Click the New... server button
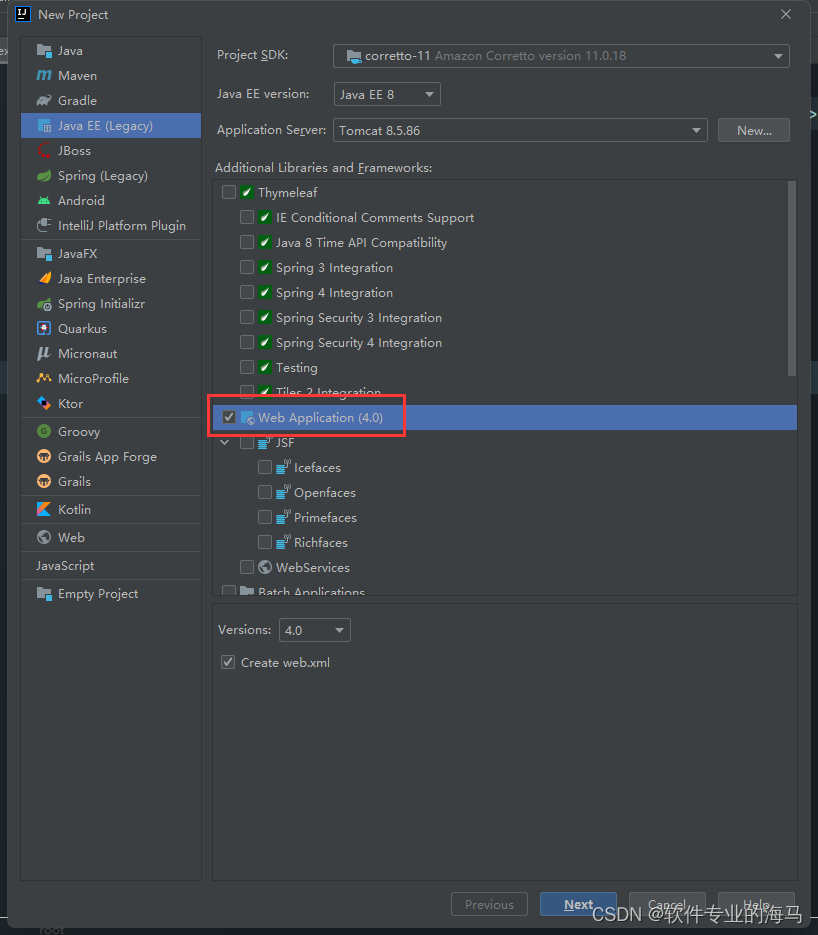Image resolution: width=818 pixels, height=935 pixels. (754, 130)
